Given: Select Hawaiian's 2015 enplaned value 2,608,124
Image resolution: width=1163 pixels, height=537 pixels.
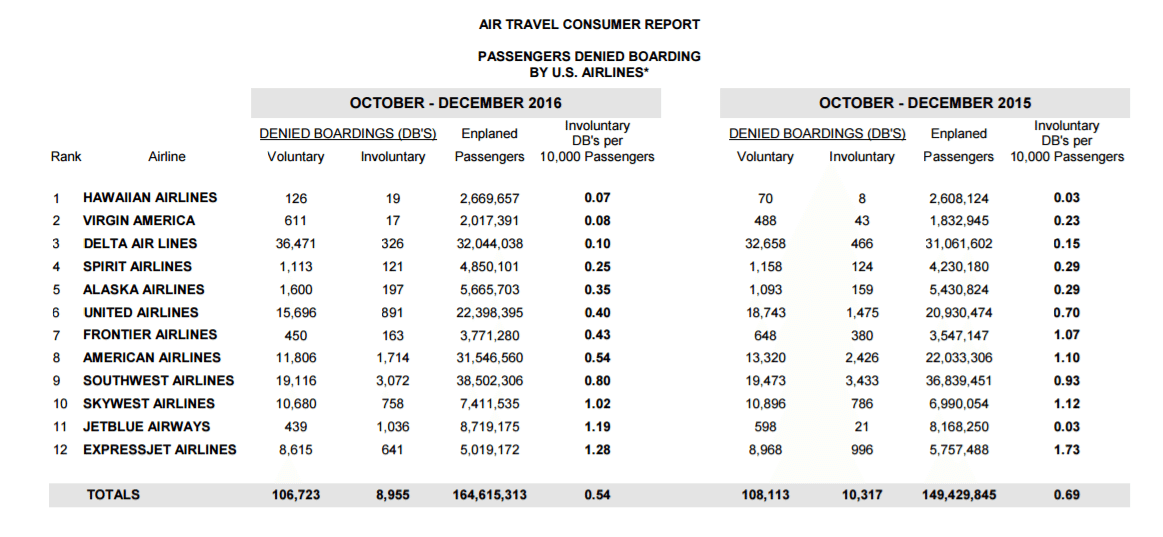Looking at the screenshot, I should [958, 199].
